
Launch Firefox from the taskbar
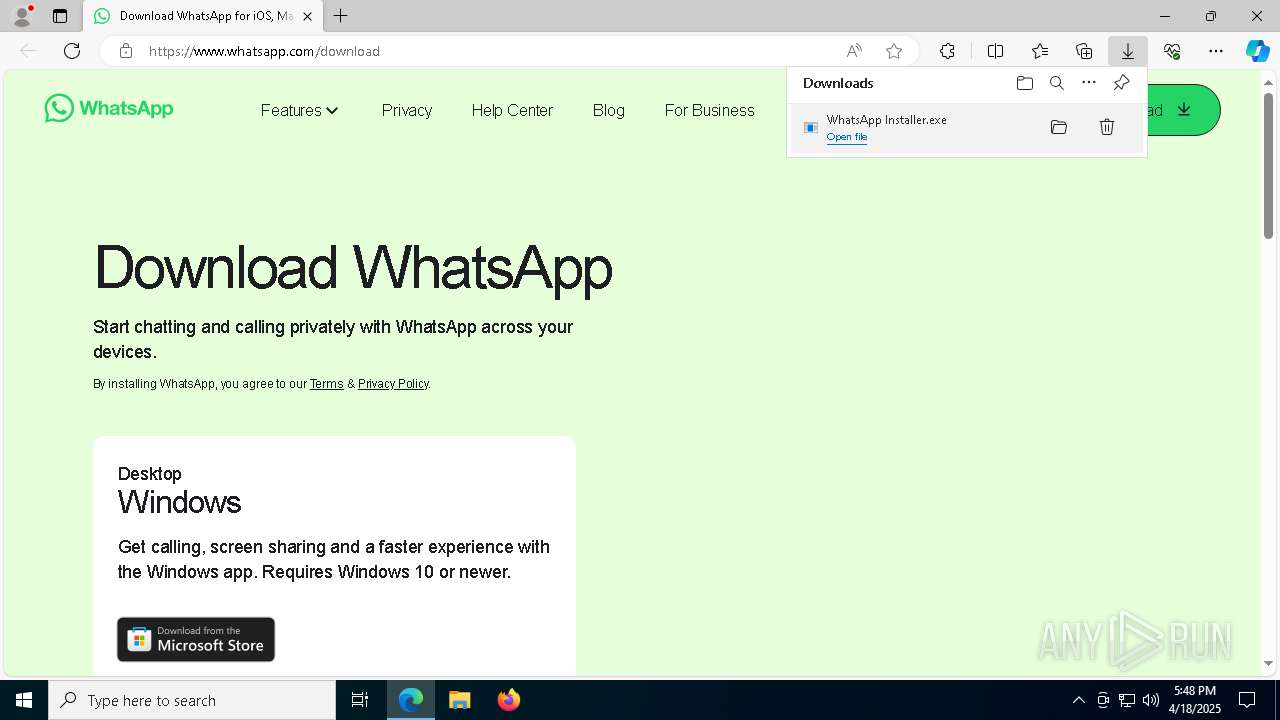click(508, 700)
